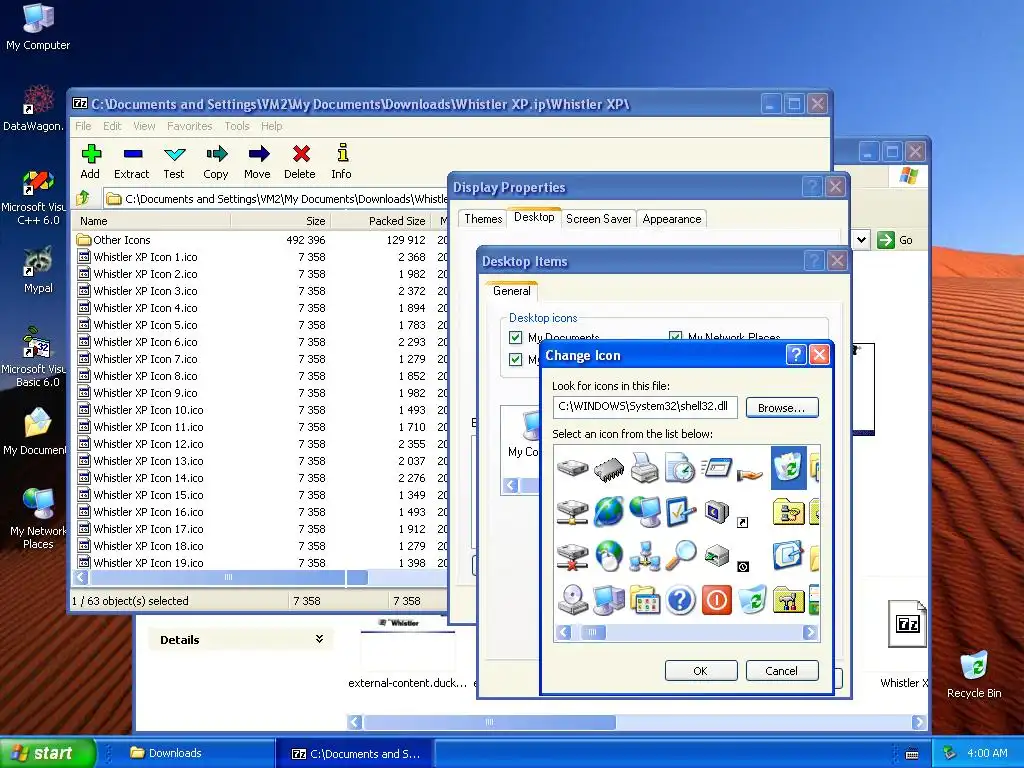The height and width of the screenshot is (768, 1024).
Task: Click the Downloads taskbar button
Action: 196,753
